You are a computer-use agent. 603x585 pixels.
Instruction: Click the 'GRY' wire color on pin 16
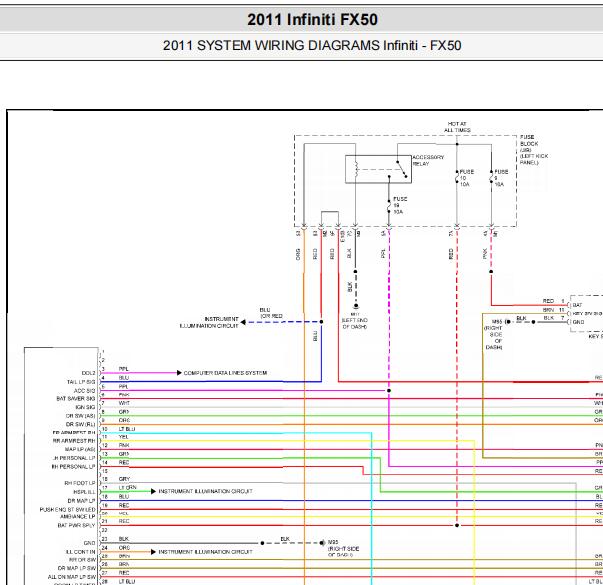click(x=124, y=479)
